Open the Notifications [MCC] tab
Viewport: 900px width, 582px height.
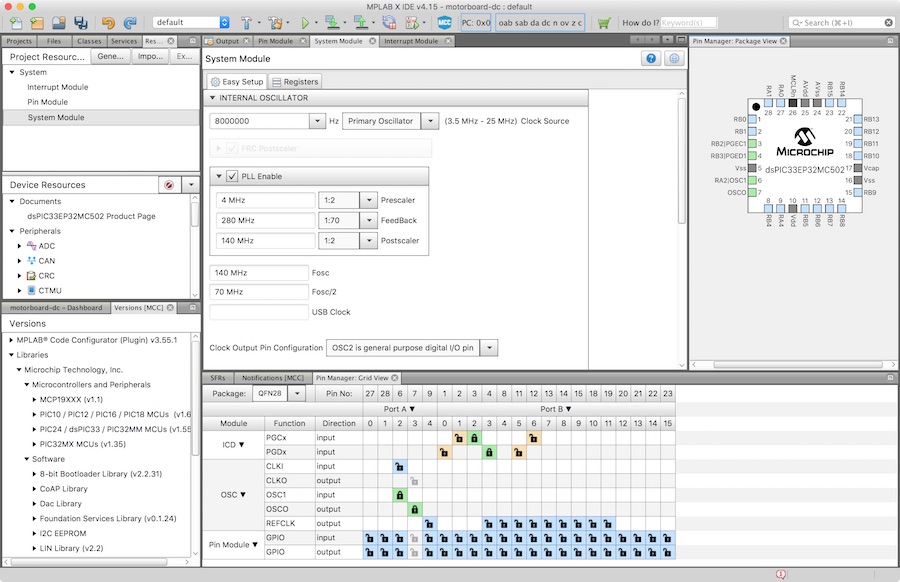point(273,378)
